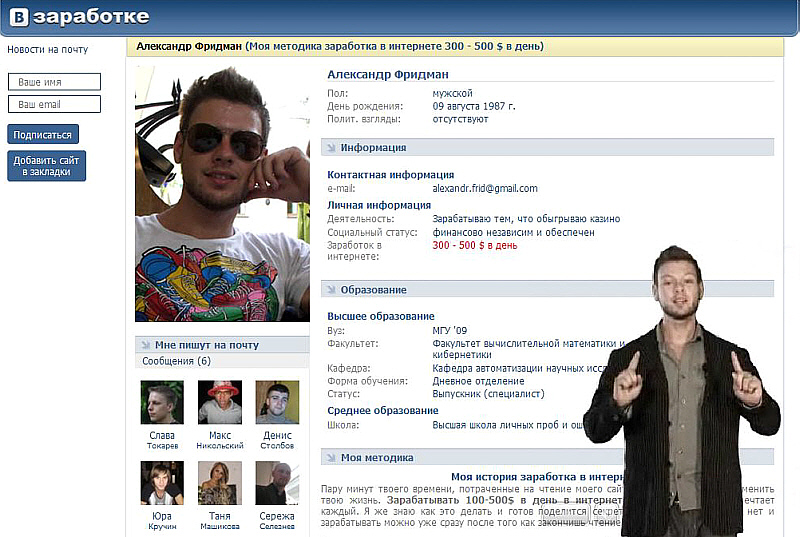Click Выпускник (специалист) status value
Viewport: 800px width, 537px height.
488,394
